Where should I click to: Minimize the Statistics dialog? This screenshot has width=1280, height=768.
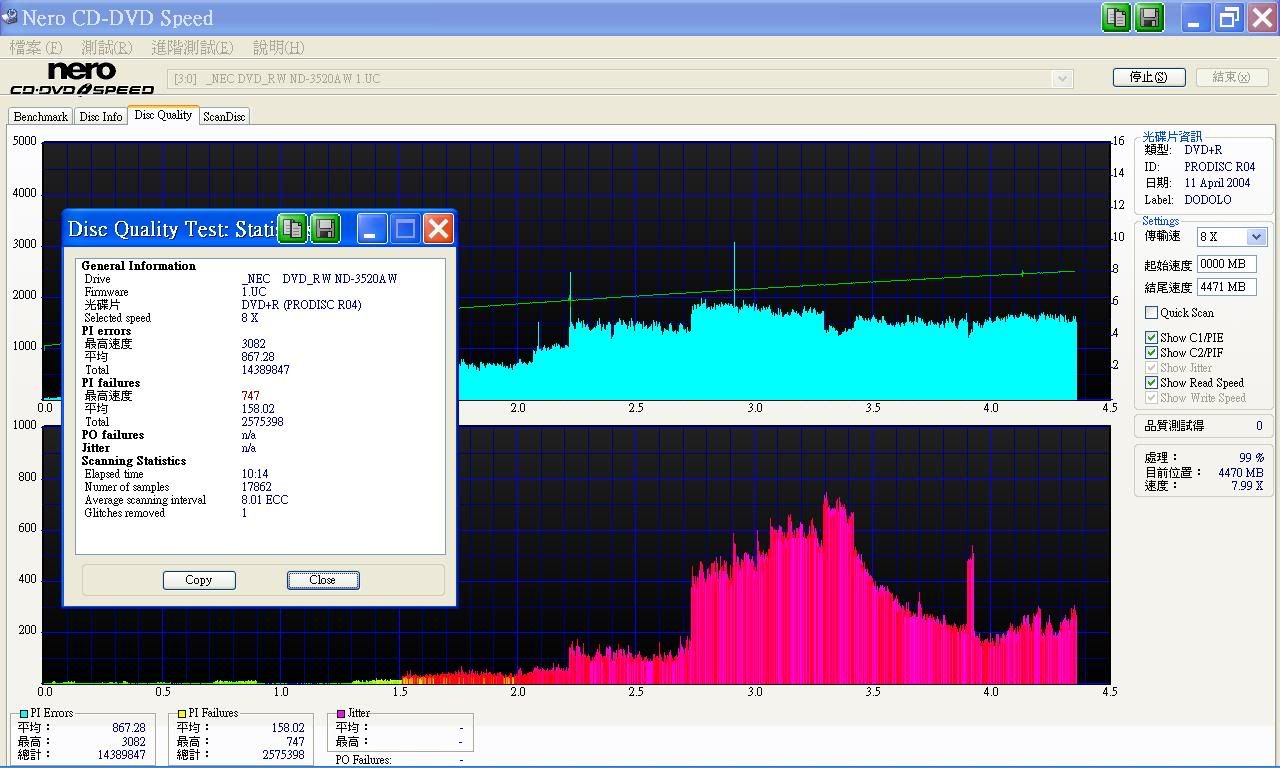click(372, 229)
